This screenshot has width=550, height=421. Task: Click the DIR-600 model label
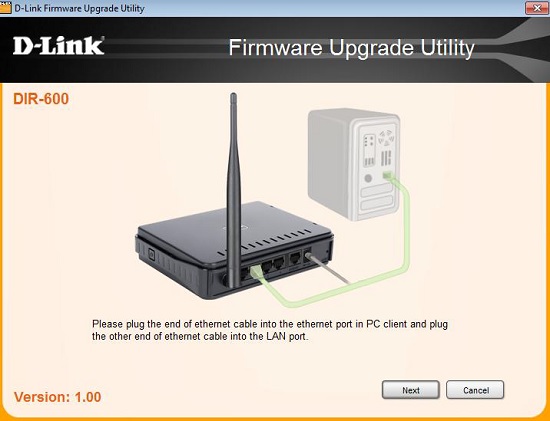pyautogui.click(x=41, y=99)
